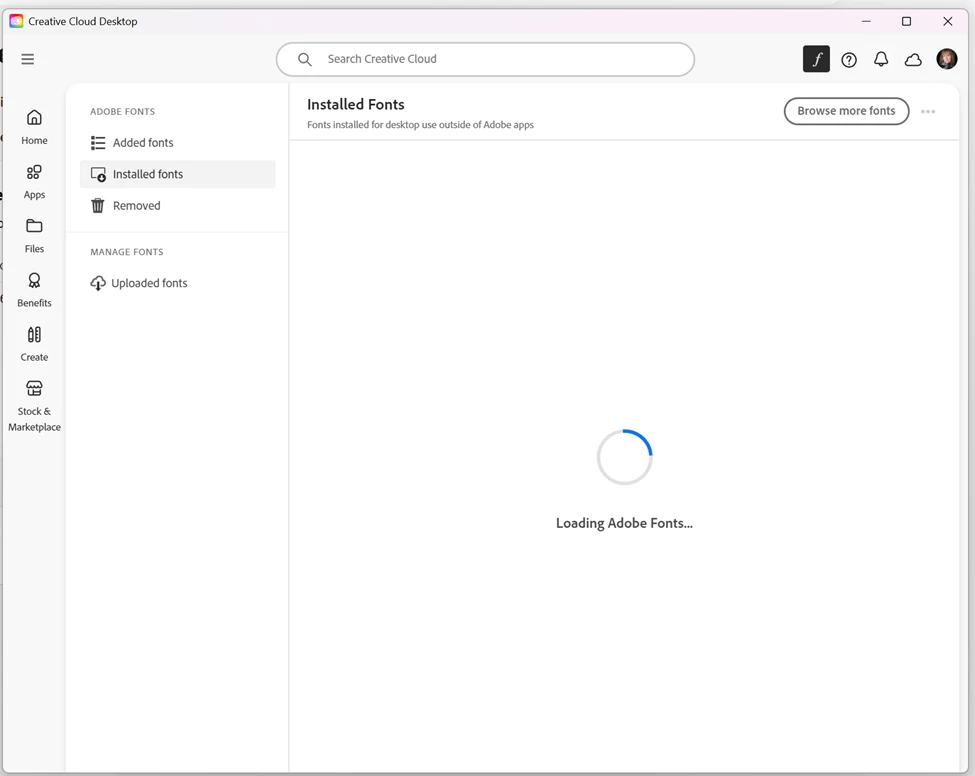Click the ADOBE FONTS section label
Screen dimensions: 975x776
point(122,112)
